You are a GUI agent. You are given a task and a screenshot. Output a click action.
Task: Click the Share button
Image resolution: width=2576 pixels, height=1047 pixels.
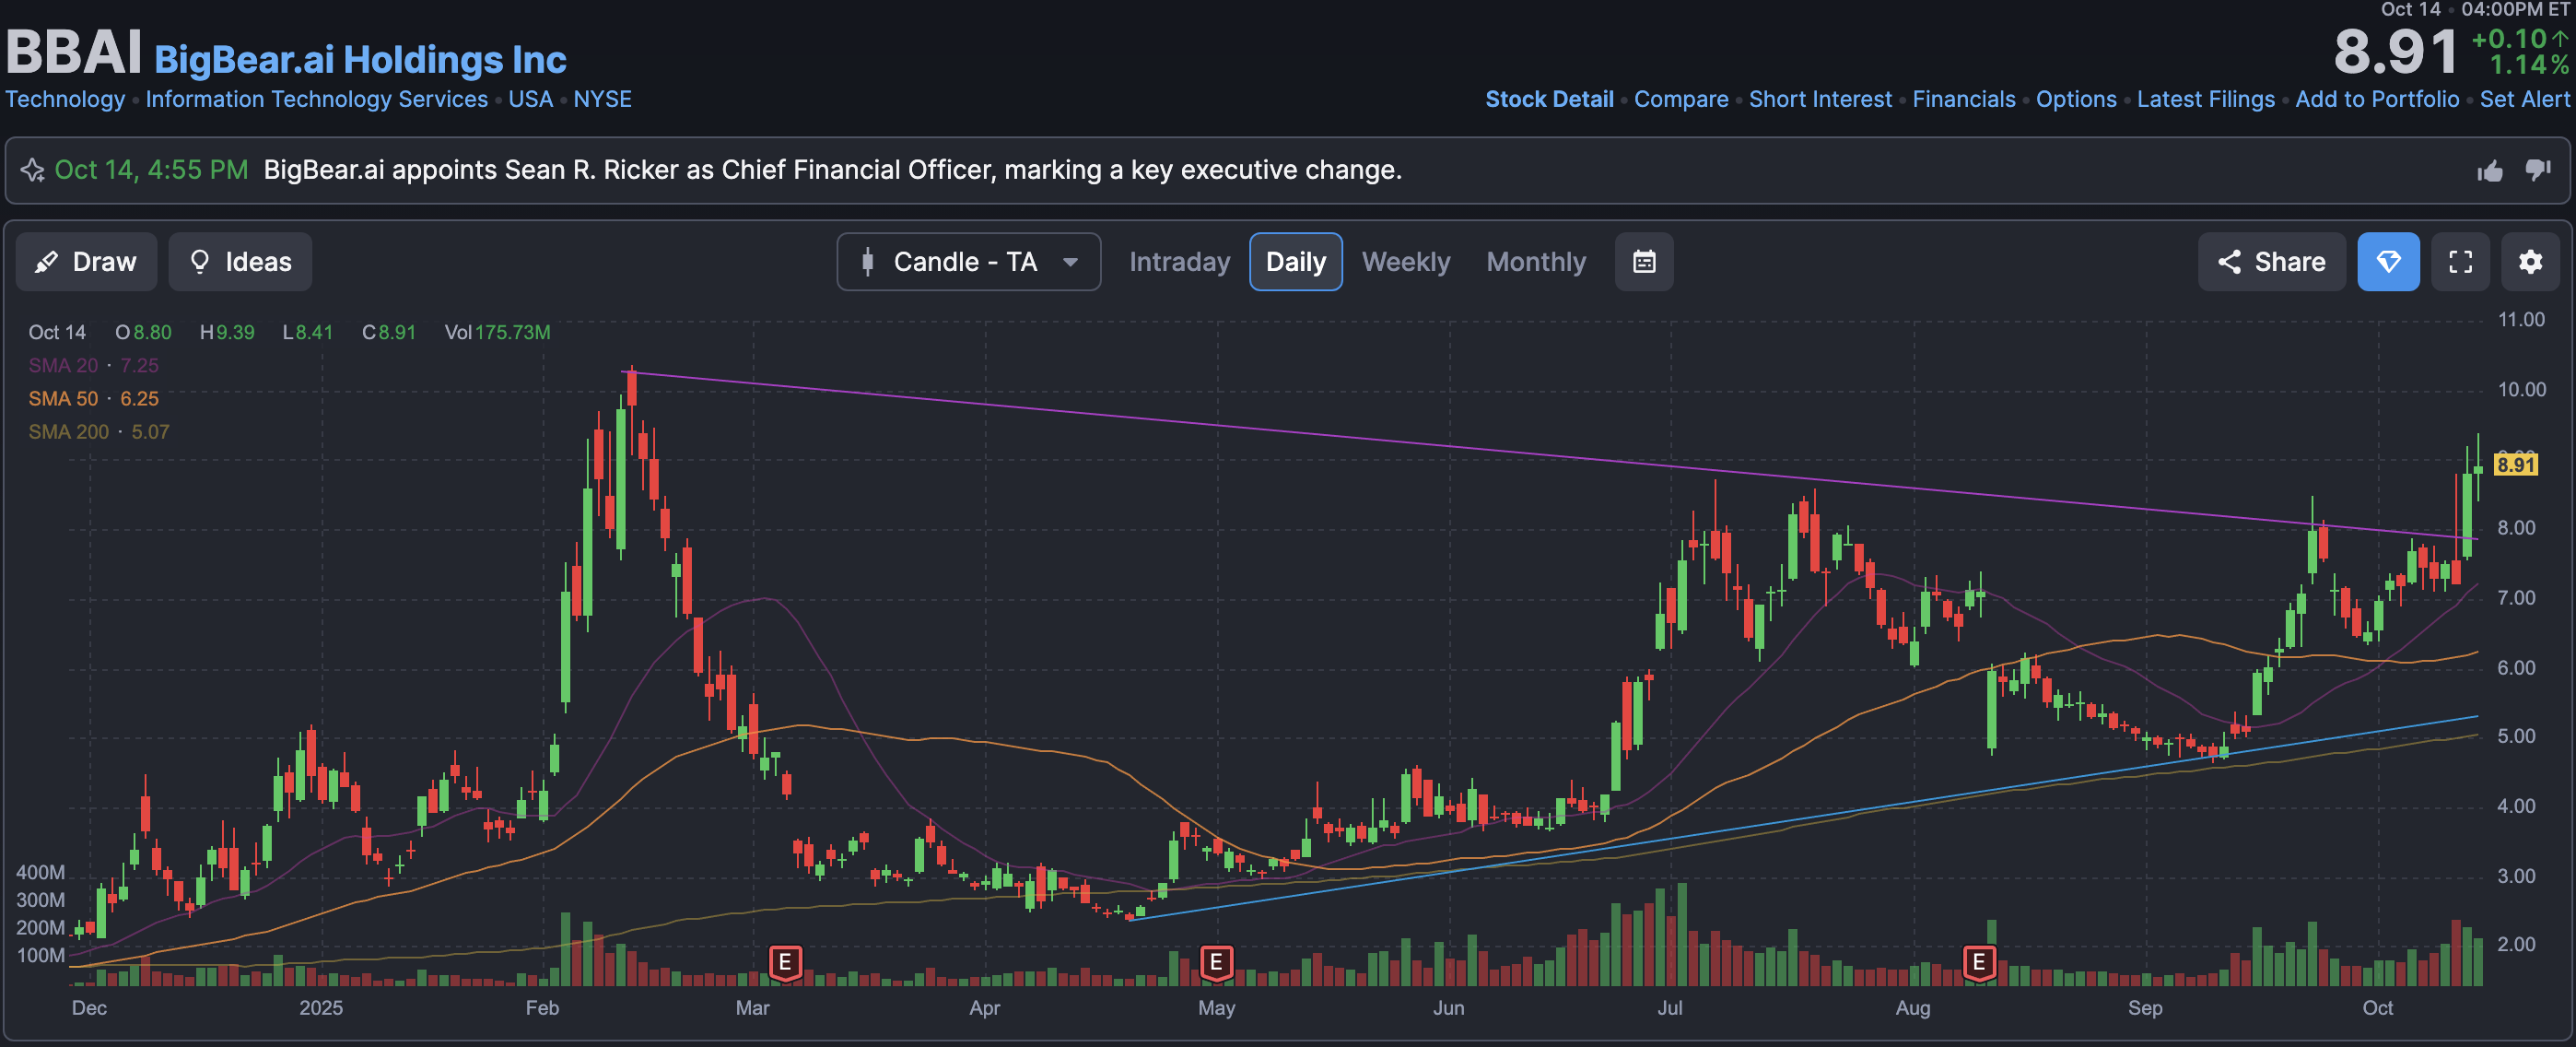click(x=2270, y=262)
